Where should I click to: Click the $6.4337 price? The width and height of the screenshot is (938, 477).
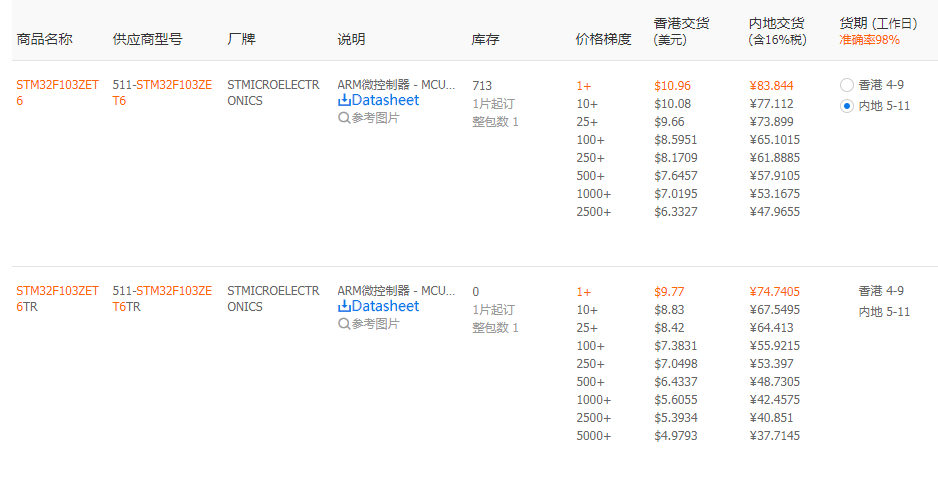click(x=676, y=381)
